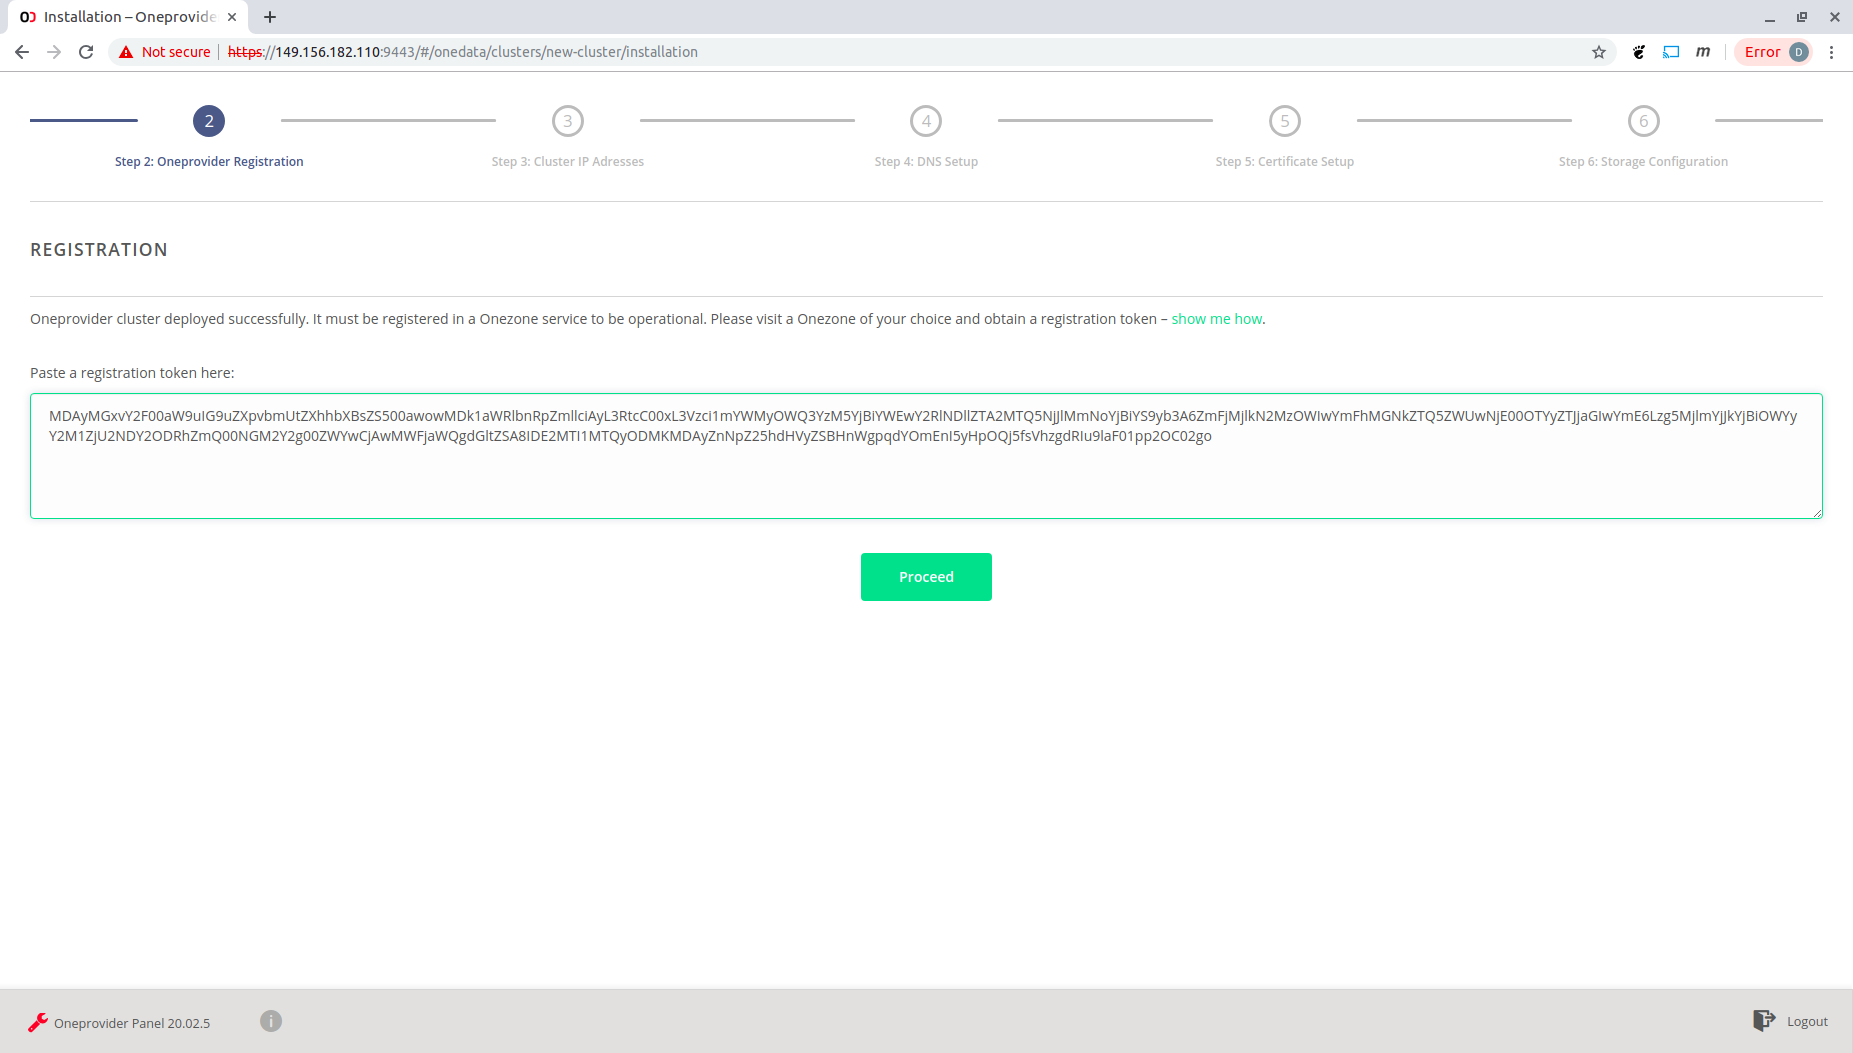This screenshot has width=1853, height=1053.
Task: Click the Not secure warning icon
Action: coord(126,52)
